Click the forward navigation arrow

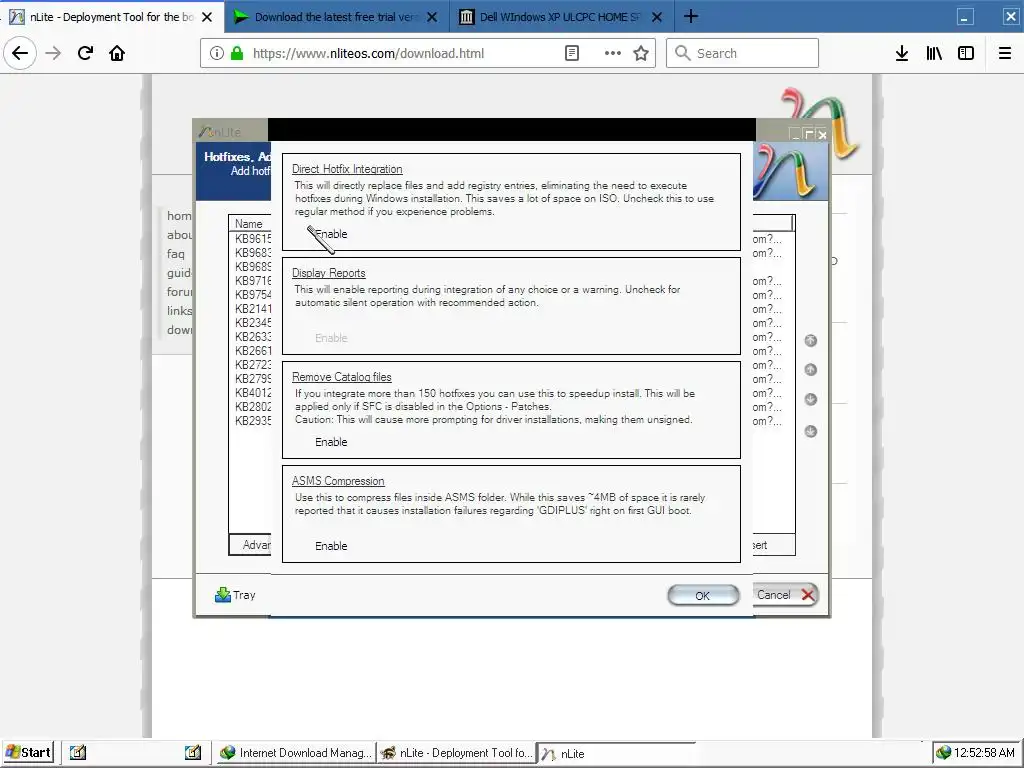(53, 53)
